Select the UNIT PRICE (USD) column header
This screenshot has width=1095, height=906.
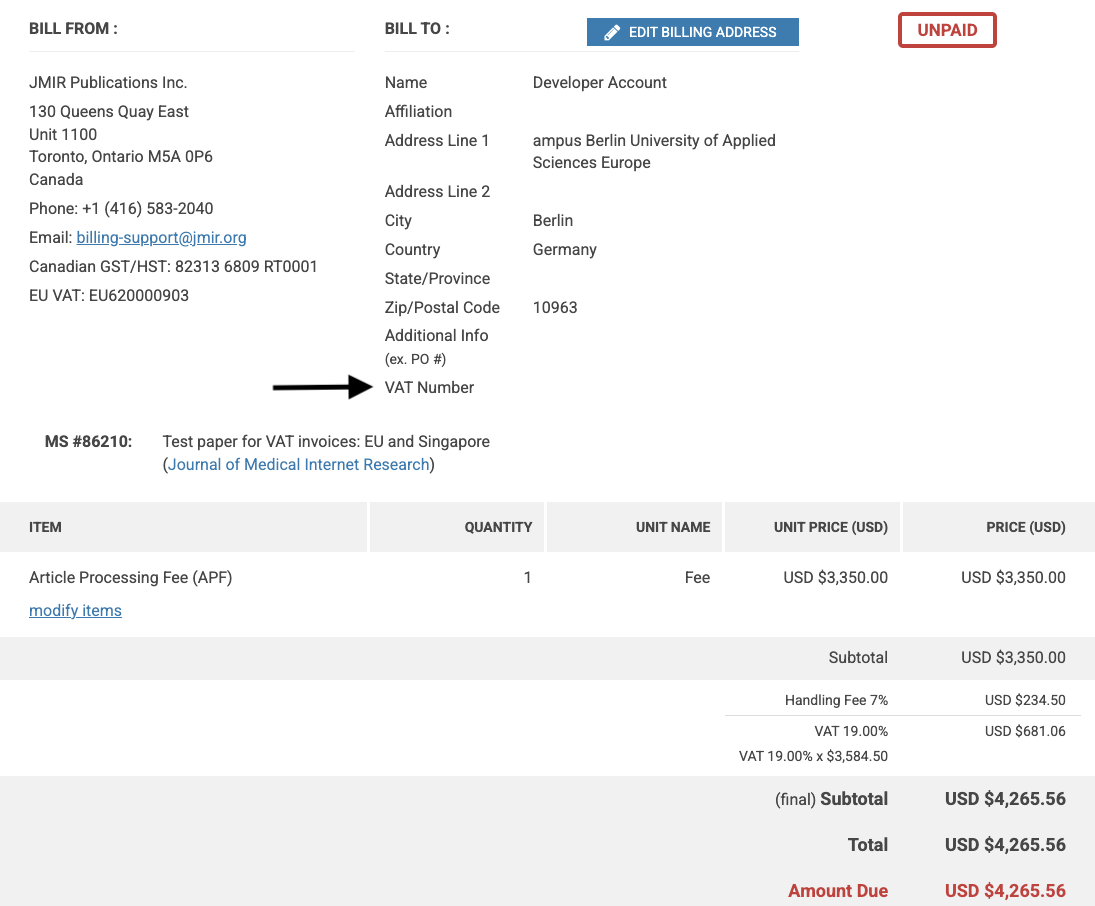[830, 527]
